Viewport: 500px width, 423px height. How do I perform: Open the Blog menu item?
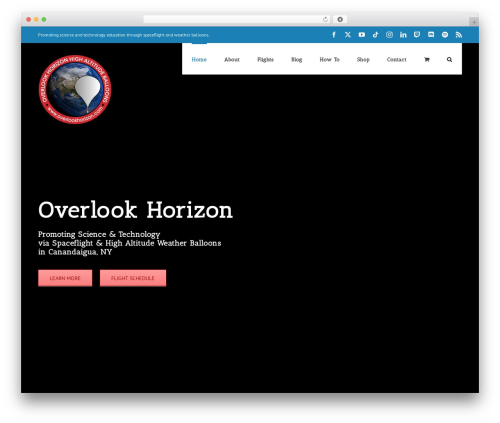coord(296,59)
